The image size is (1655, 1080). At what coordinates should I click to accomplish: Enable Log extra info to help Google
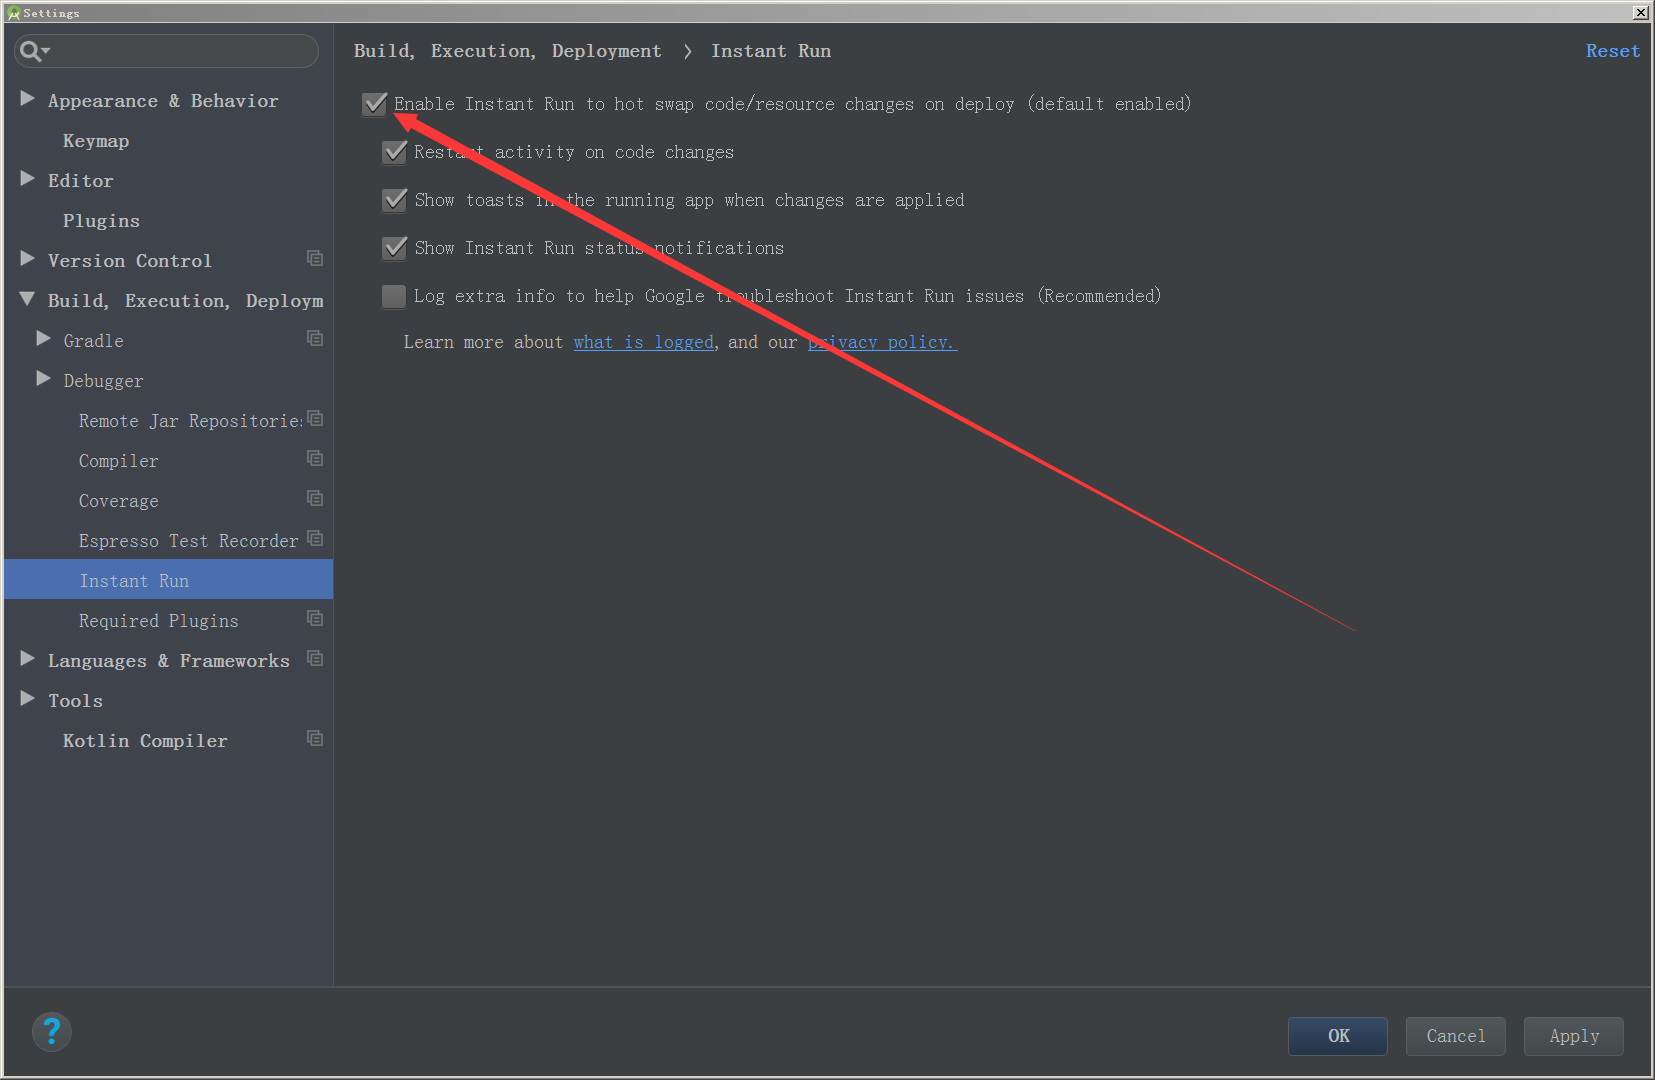(394, 296)
